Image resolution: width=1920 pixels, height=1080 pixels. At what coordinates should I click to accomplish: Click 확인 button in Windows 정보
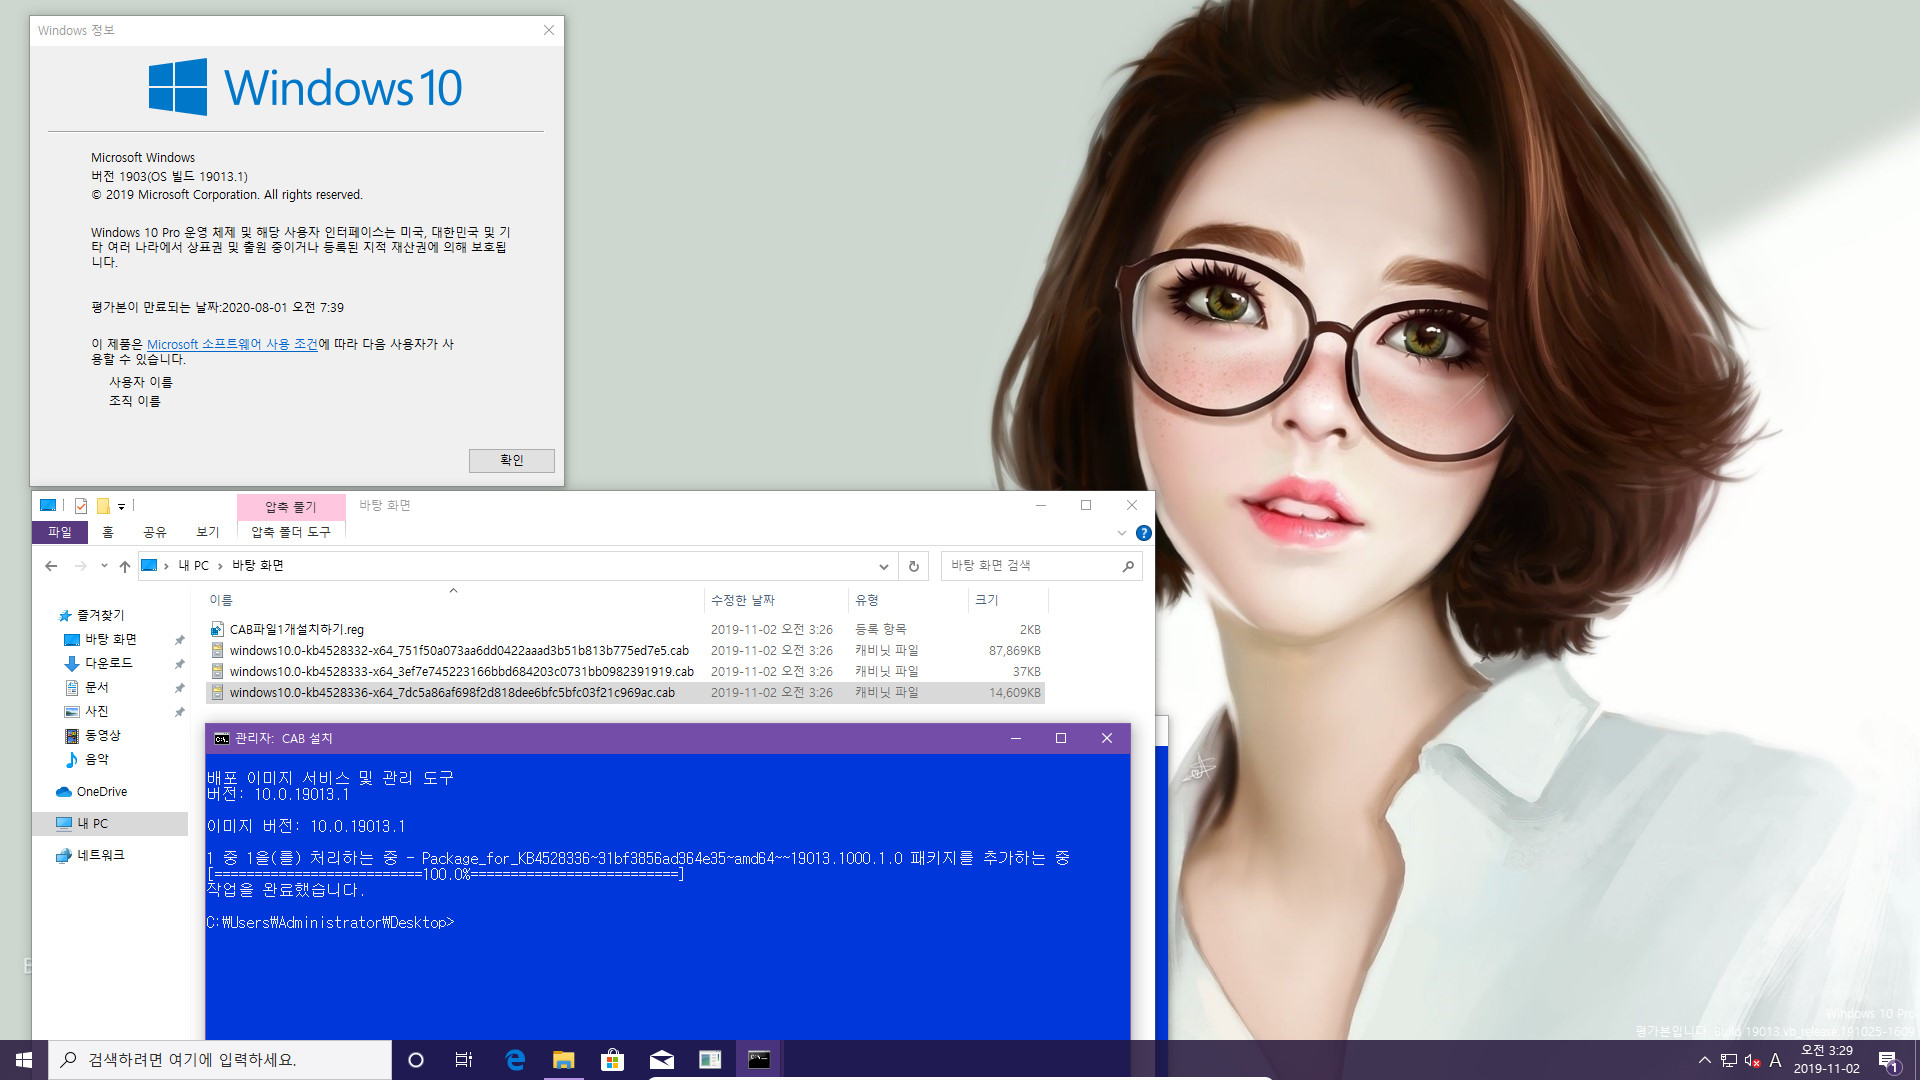coord(512,460)
